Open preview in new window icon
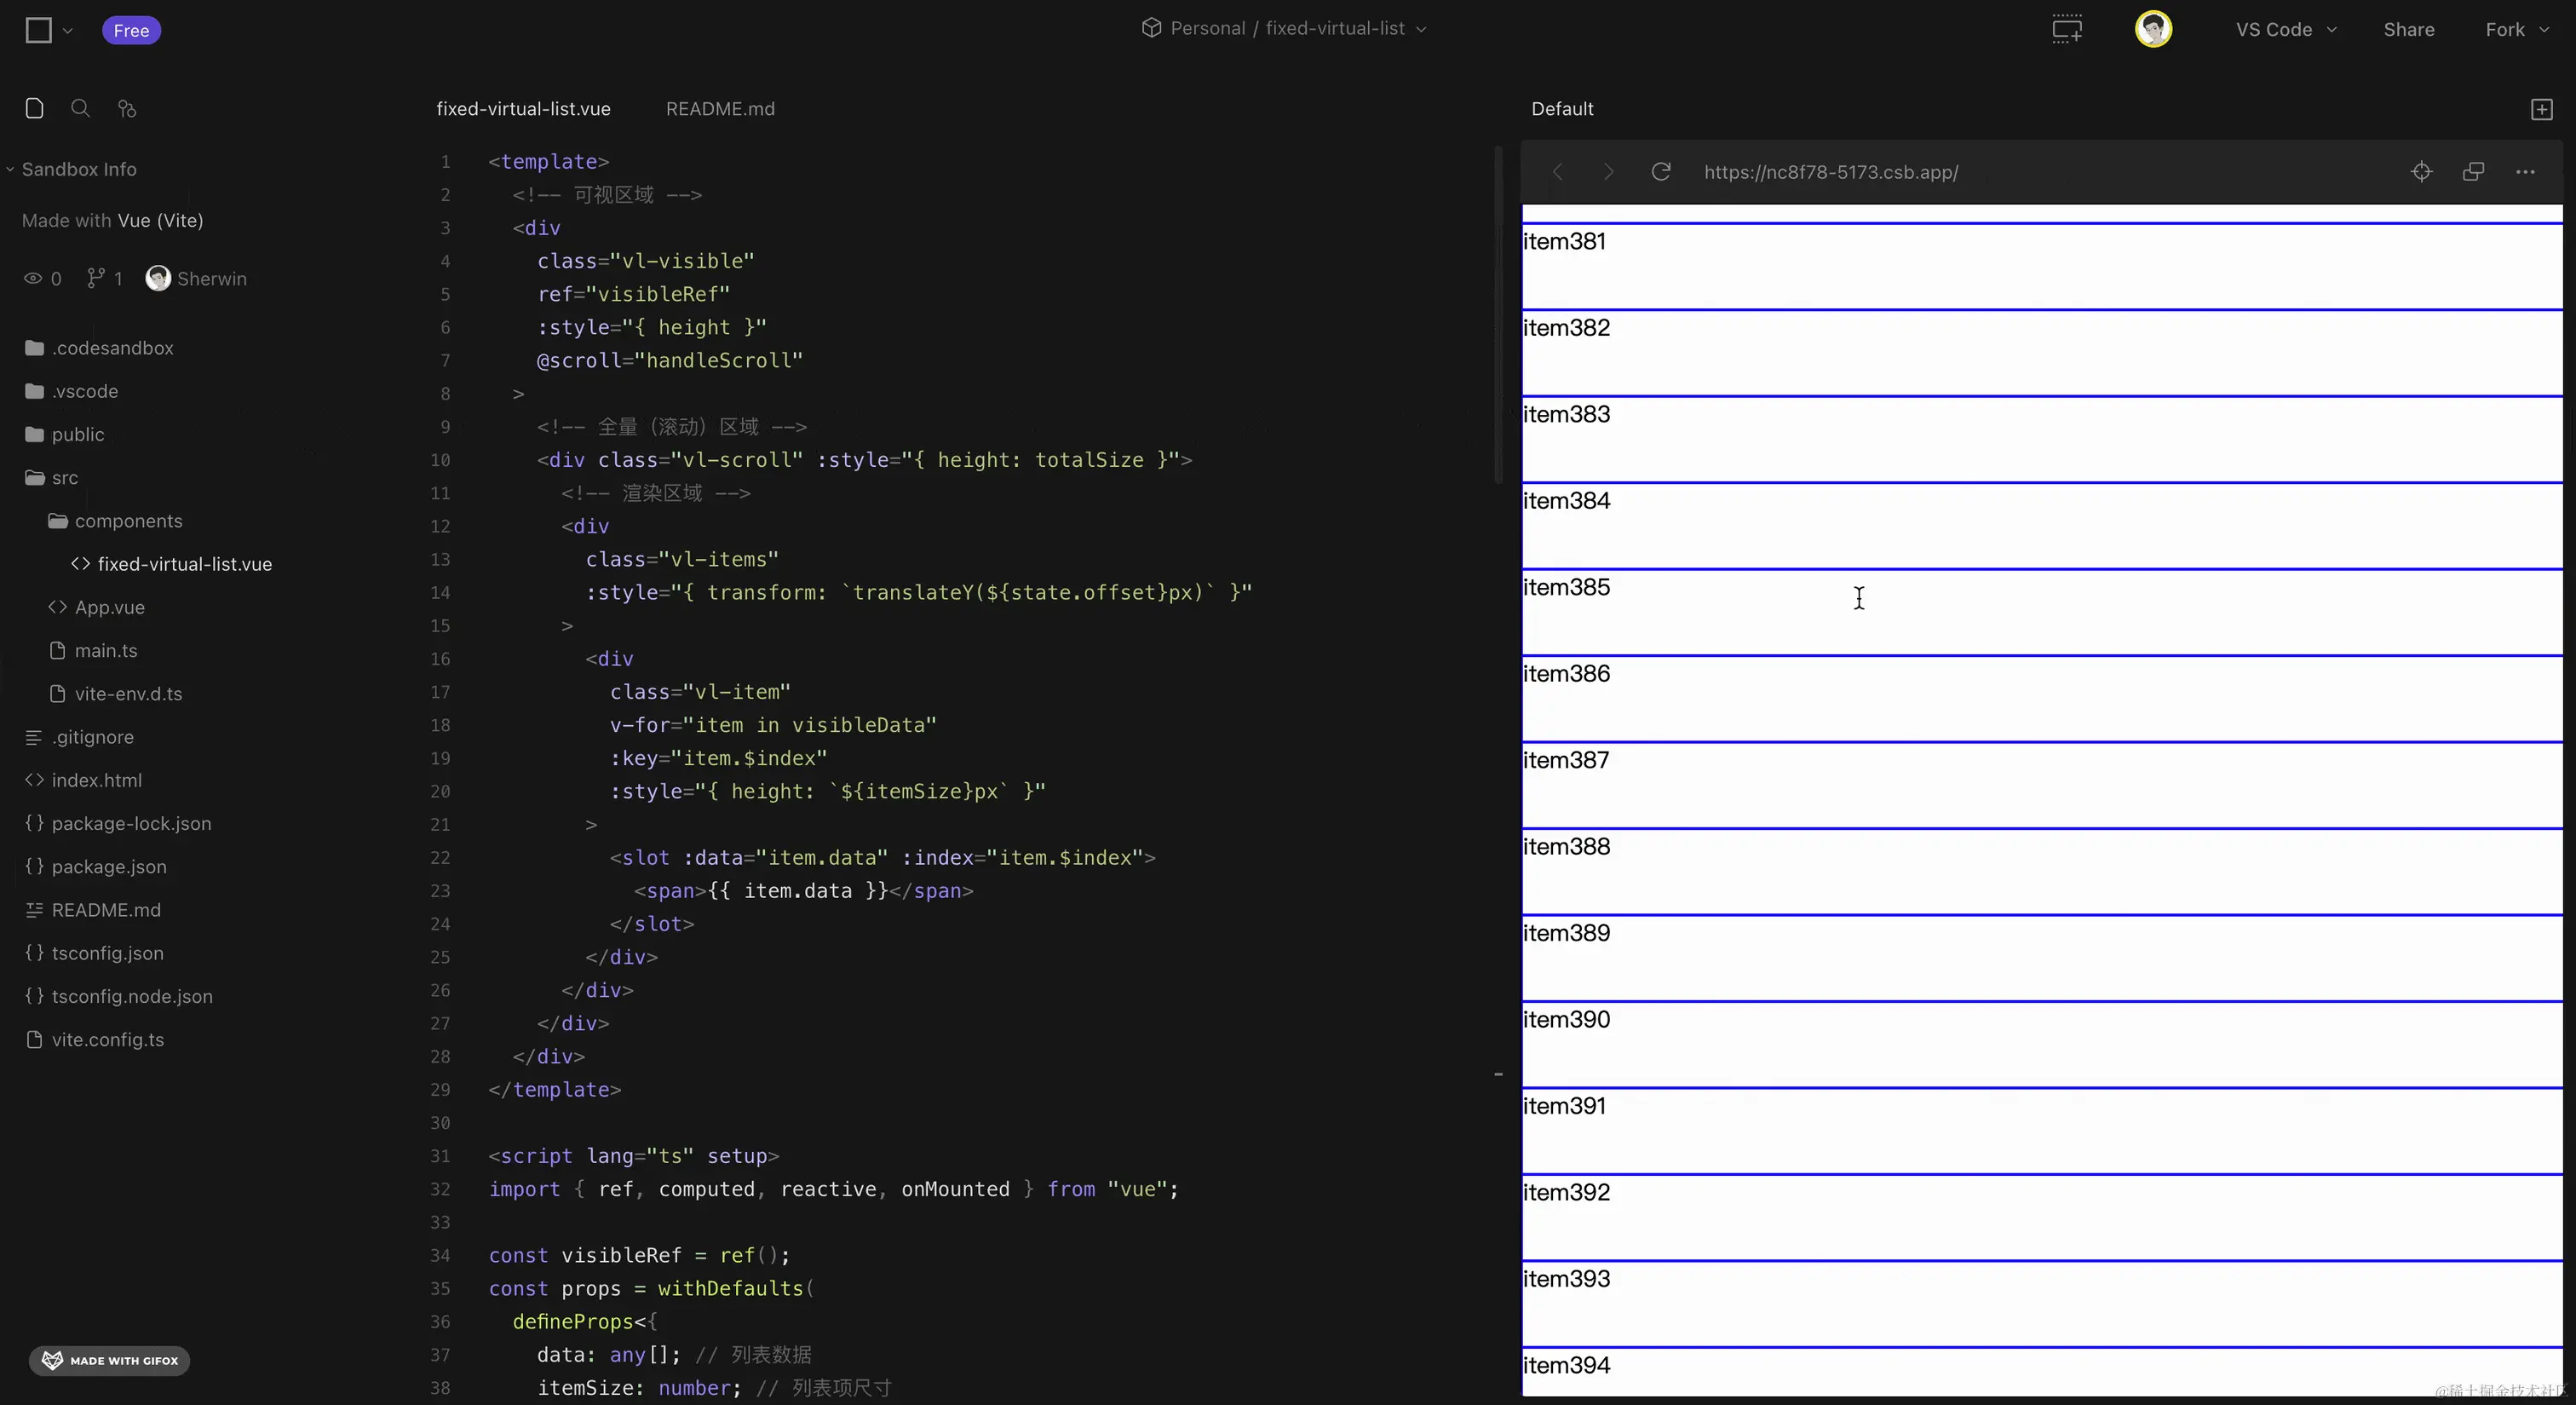The height and width of the screenshot is (1405, 2576). pos(2473,172)
